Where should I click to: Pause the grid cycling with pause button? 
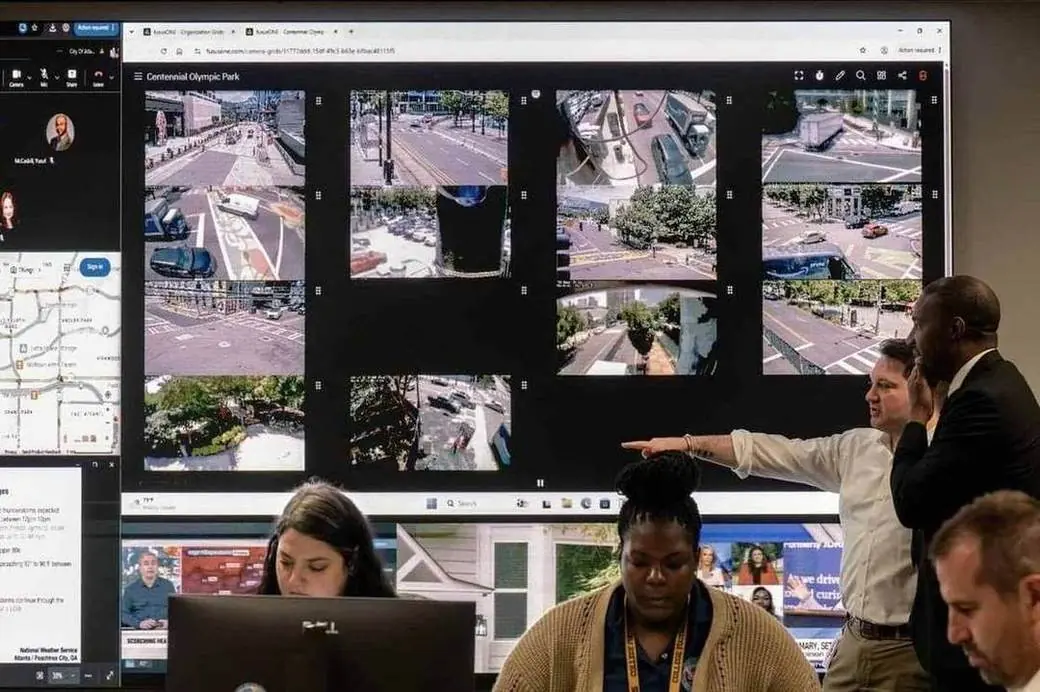coord(540,483)
